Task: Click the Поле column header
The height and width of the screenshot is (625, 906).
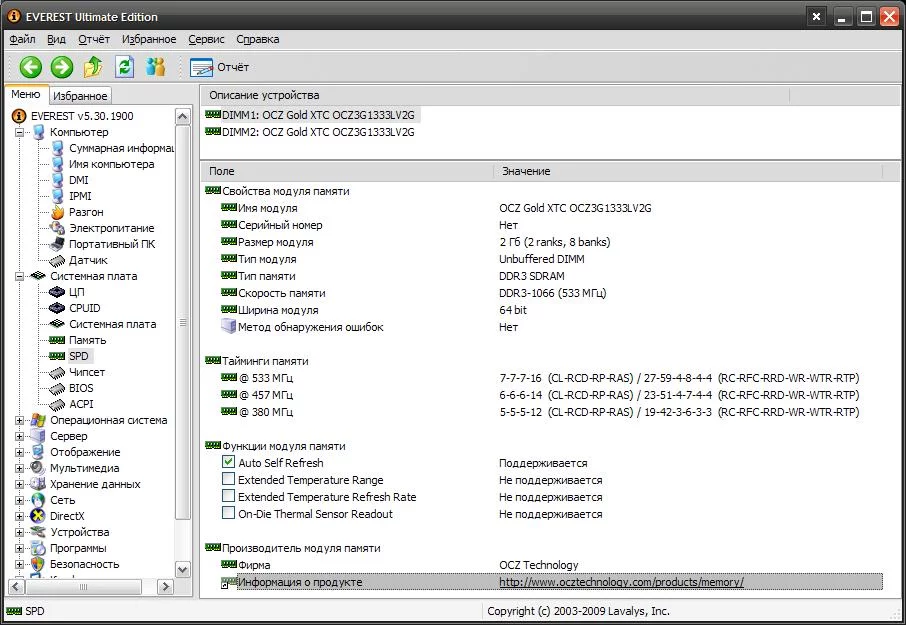Action: click(222, 171)
